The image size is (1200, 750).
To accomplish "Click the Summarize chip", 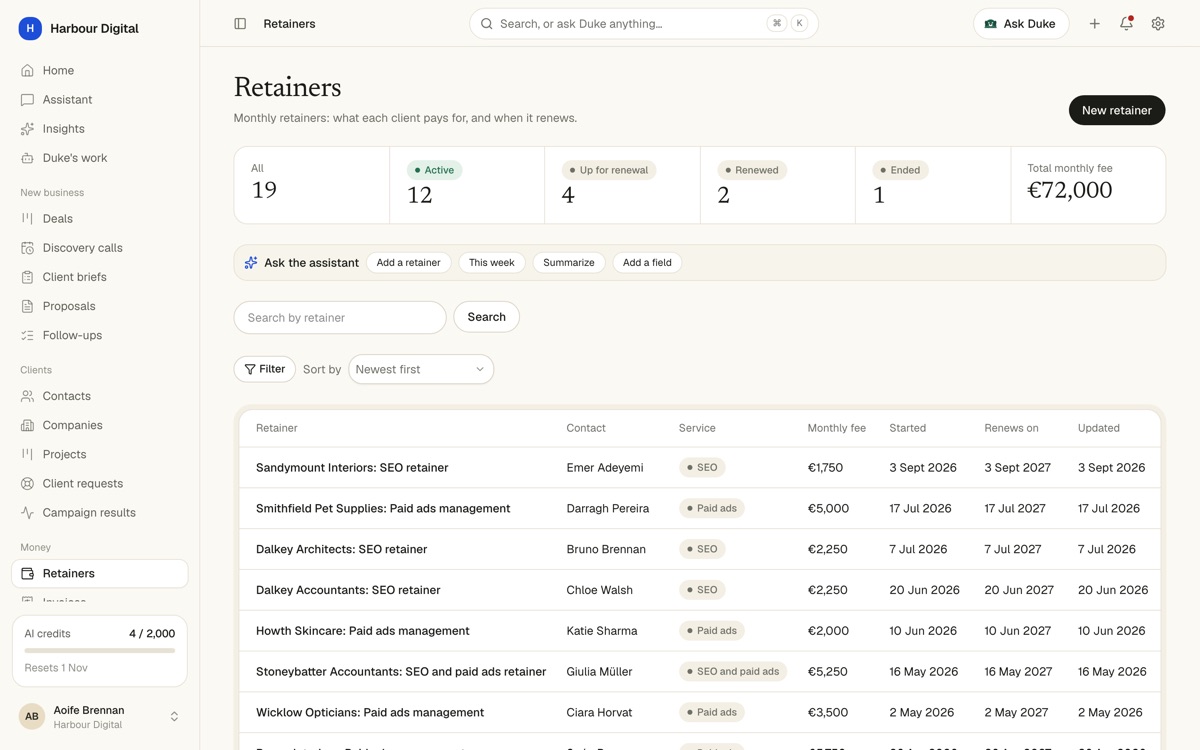I will coord(569,263).
